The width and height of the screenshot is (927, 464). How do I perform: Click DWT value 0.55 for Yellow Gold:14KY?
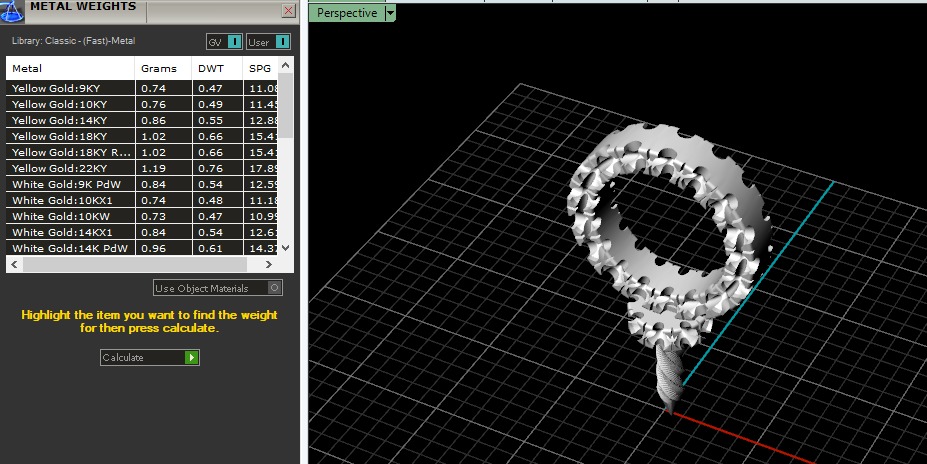pos(210,121)
